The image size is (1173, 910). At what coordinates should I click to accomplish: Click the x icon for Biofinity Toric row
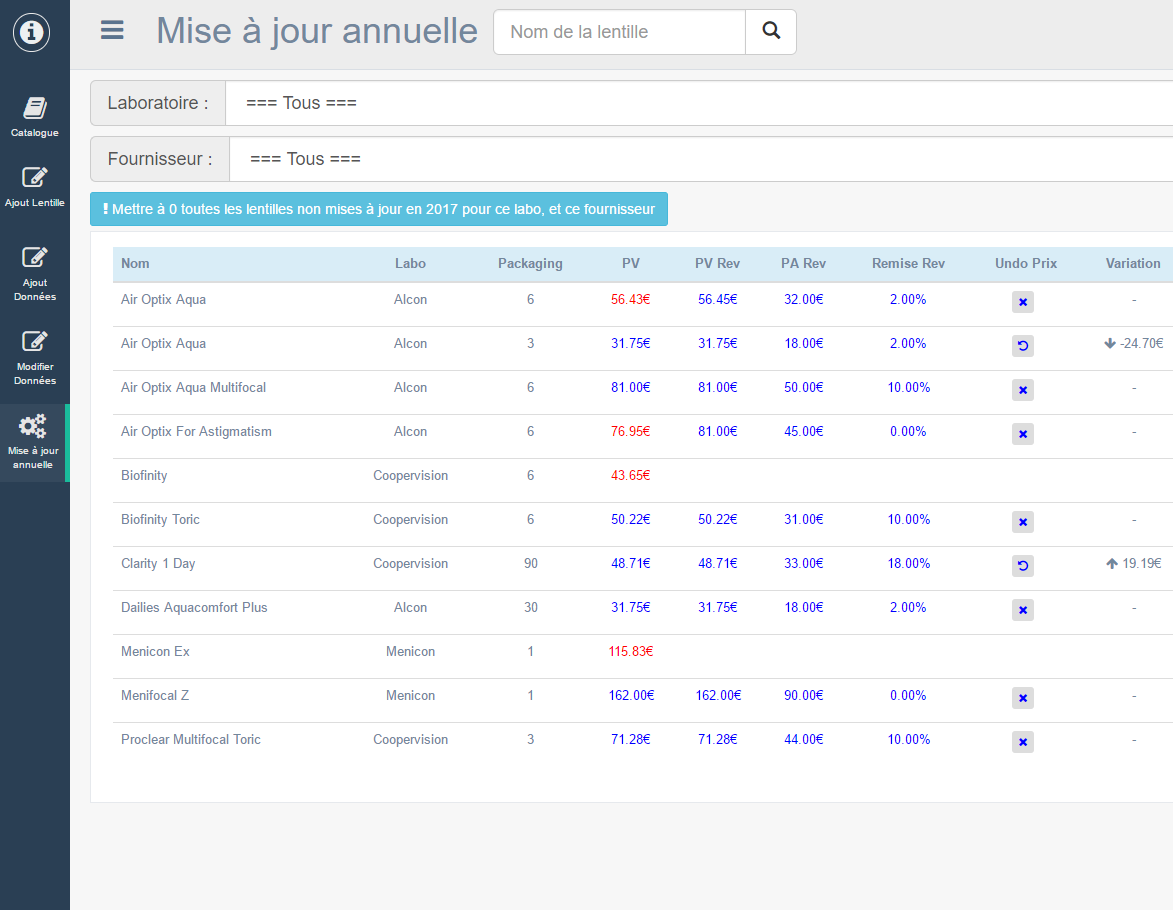tap(1022, 522)
